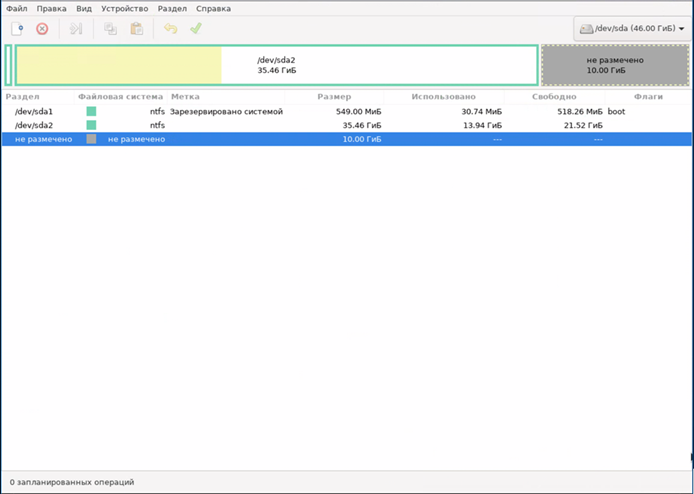Click the New partition toolbar icon

click(17, 29)
